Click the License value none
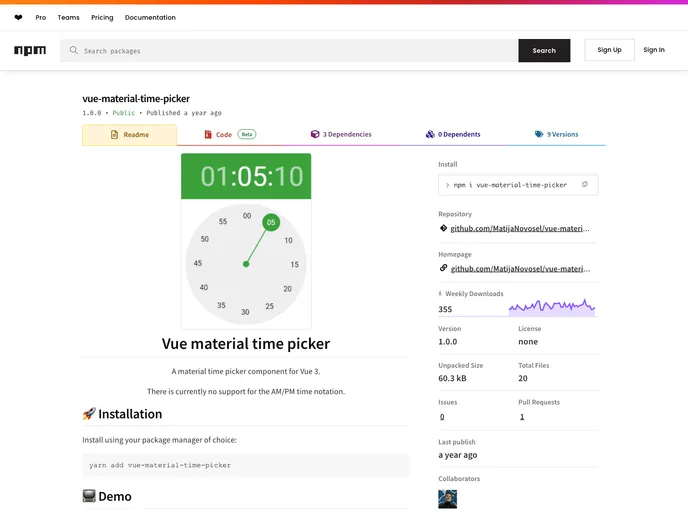 (528, 342)
